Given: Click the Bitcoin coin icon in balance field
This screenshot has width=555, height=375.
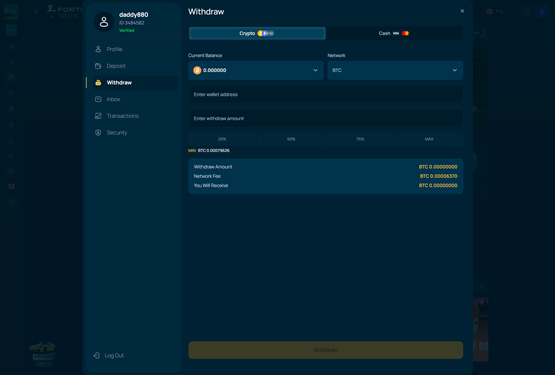Looking at the screenshot, I should click(x=197, y=70).
